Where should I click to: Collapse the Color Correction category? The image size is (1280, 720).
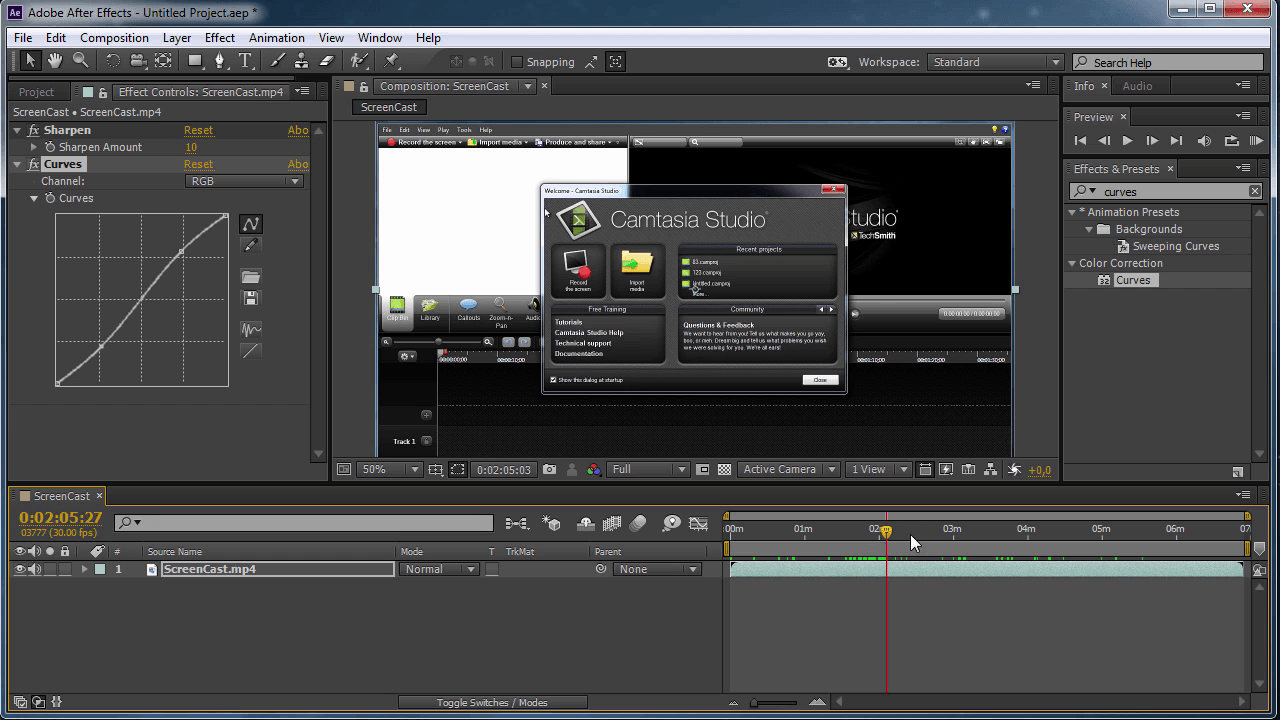point(1072,263)
